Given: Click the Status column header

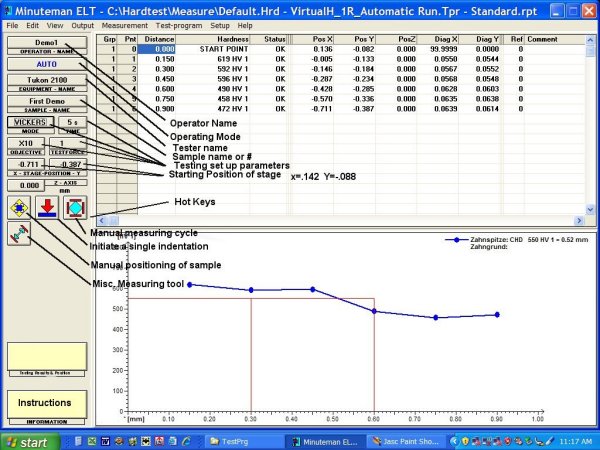Looking at the screenshot, I should [x=268, y=39].
